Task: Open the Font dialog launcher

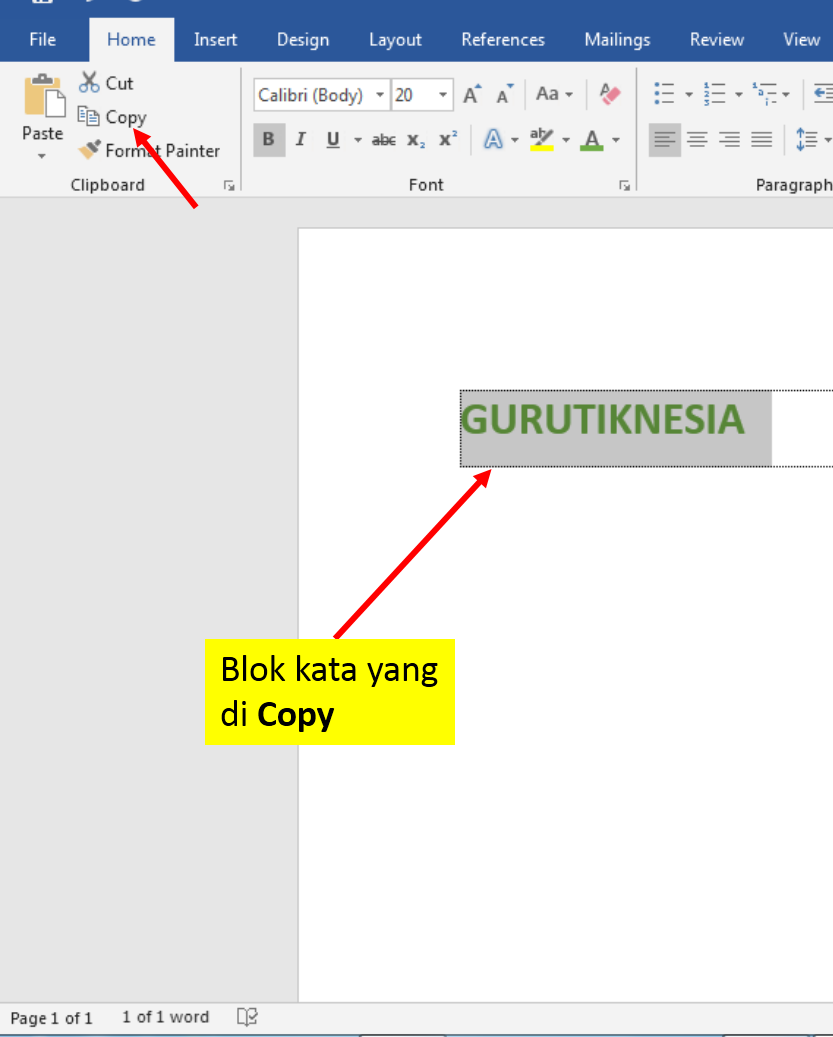Action: [625, 185]
